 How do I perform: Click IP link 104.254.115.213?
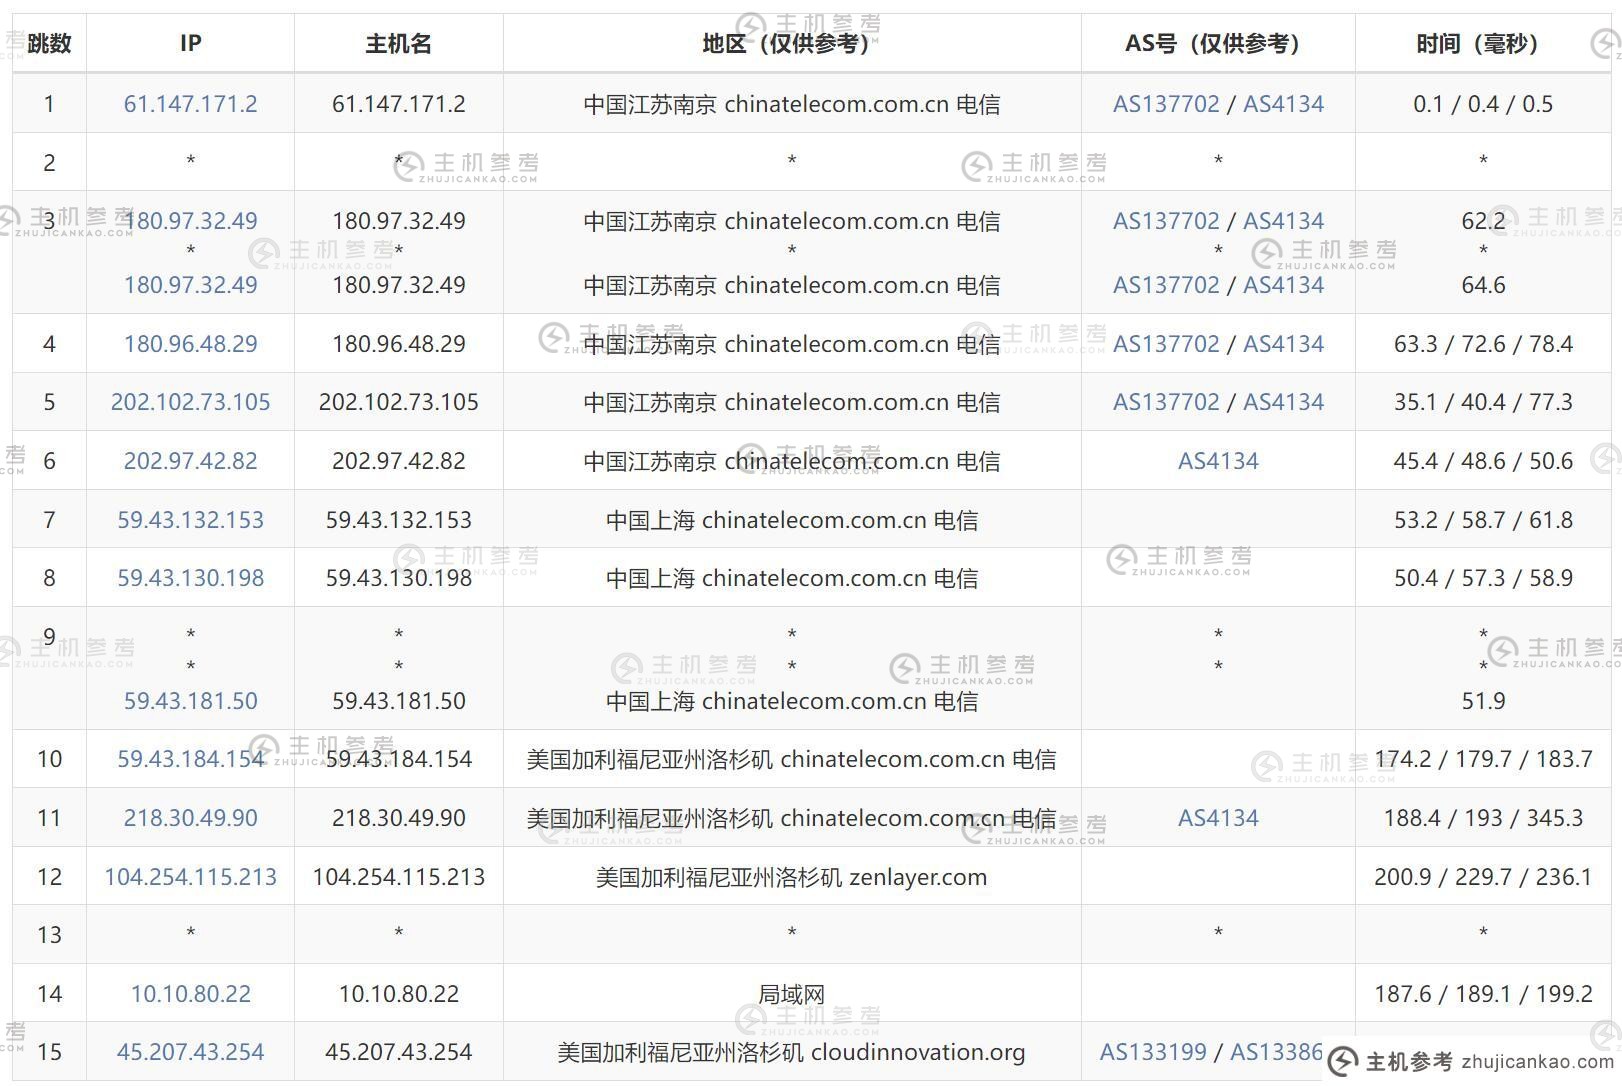click(190, 877)
